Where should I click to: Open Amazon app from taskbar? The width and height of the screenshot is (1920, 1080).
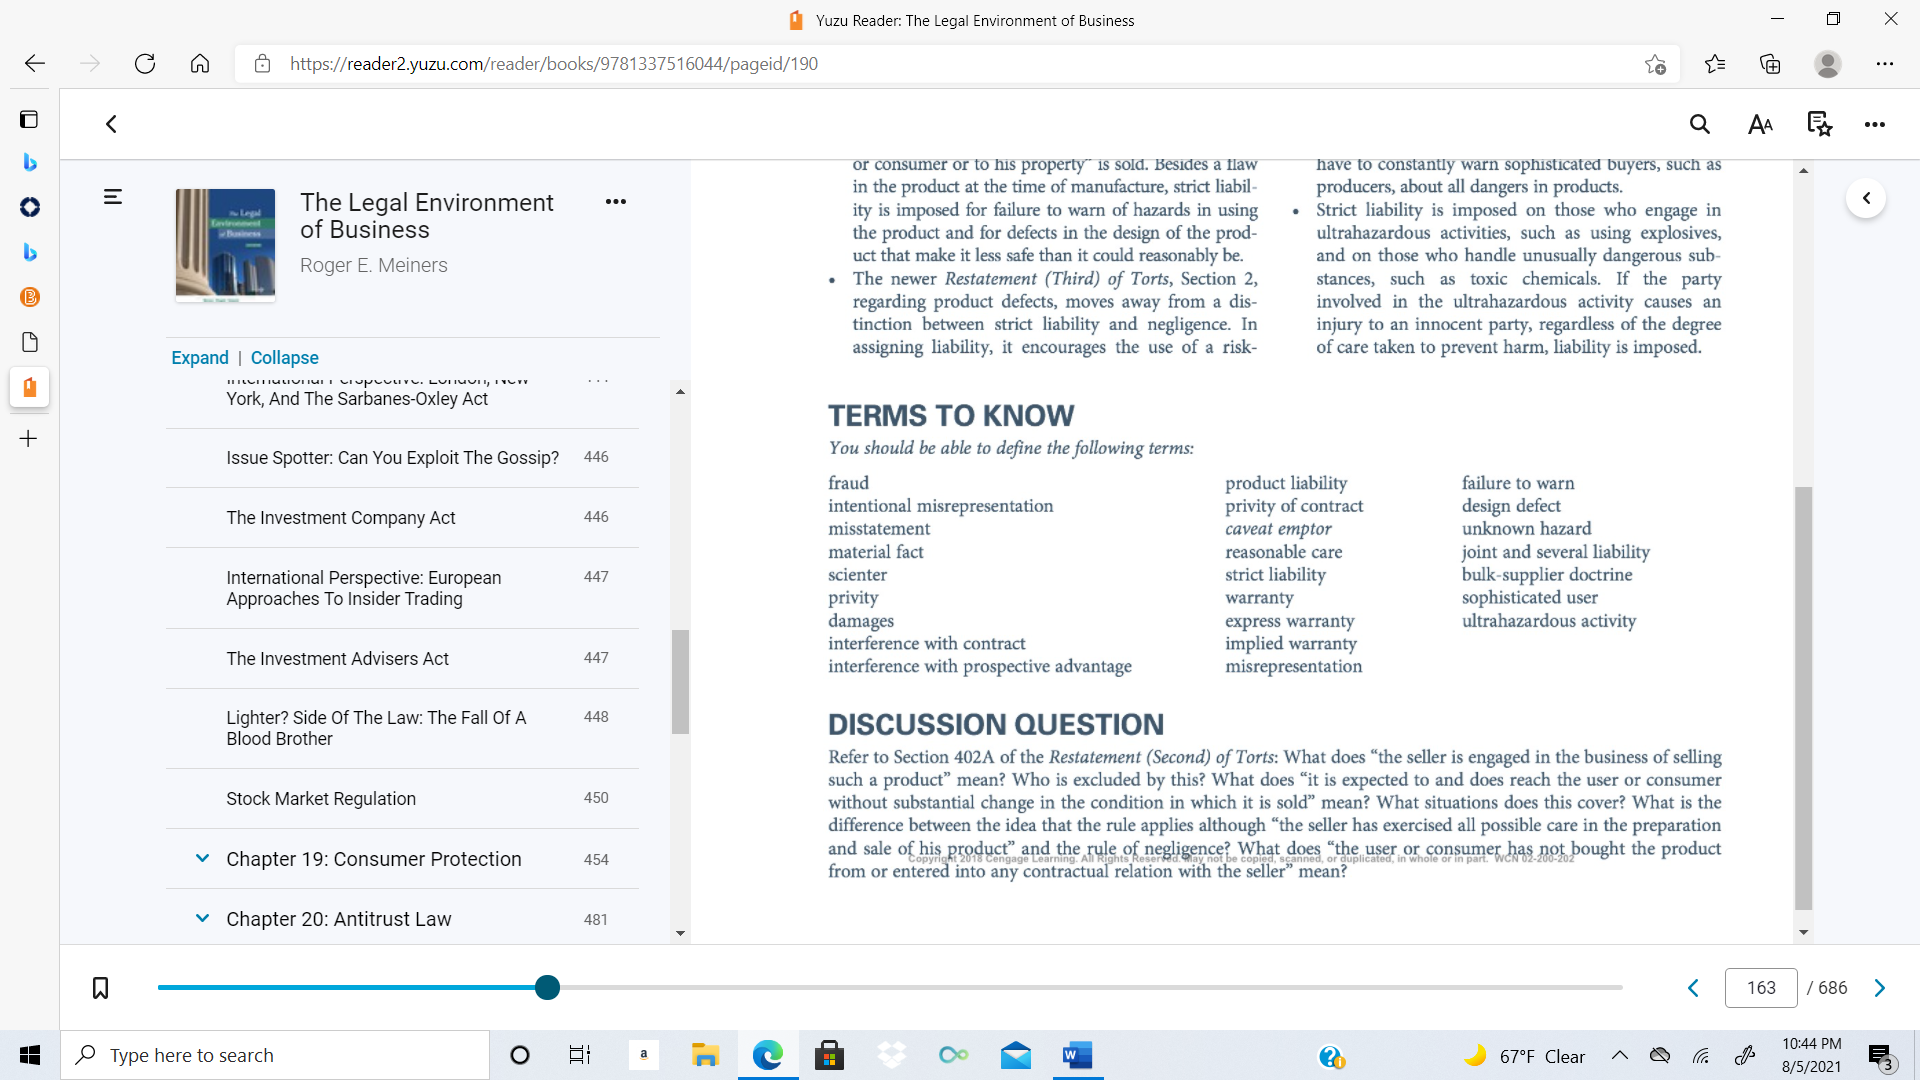click(644, 1055)
